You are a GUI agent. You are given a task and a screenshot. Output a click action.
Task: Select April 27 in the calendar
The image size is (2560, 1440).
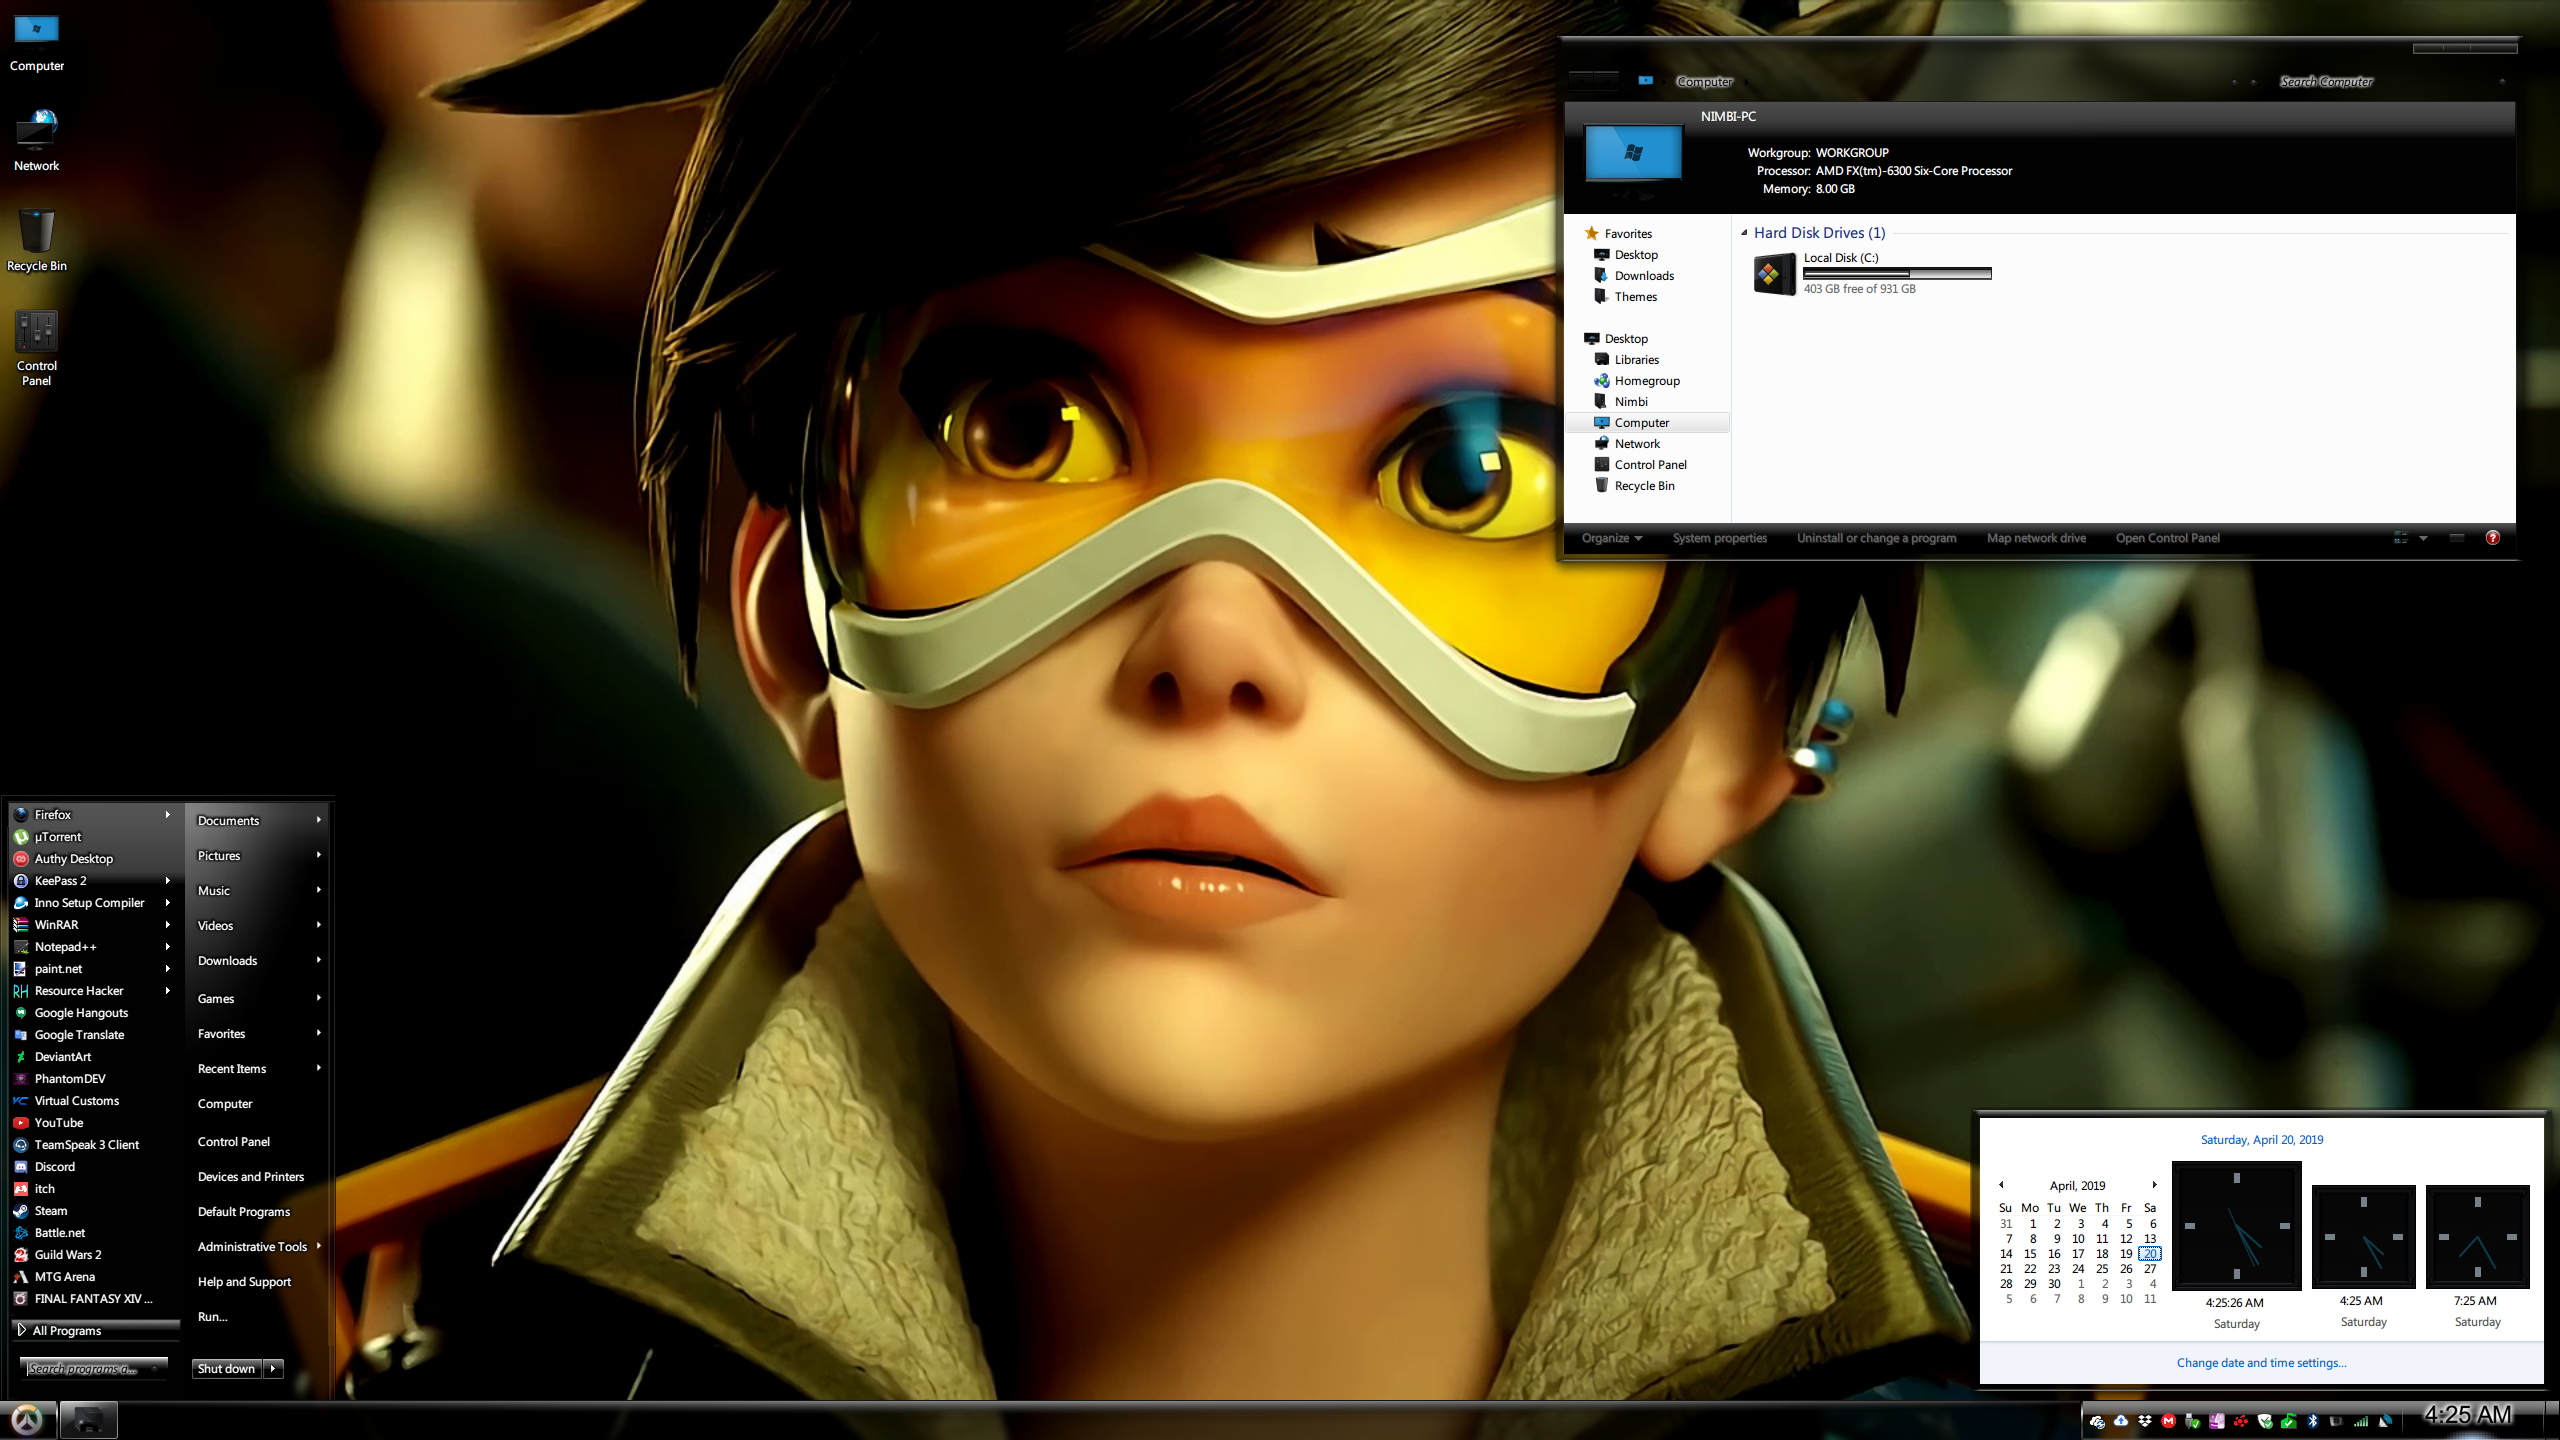2150,1269
